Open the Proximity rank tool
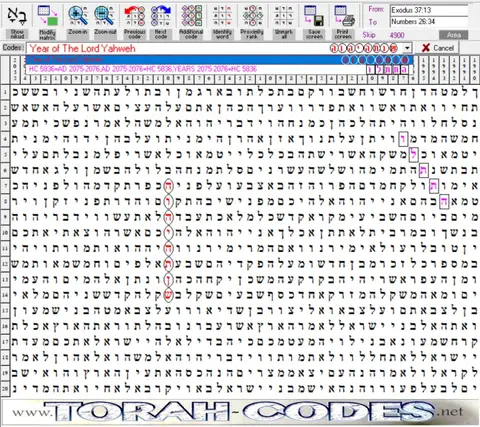The width and height of the screenshot is (480, 427). (252, 16)
